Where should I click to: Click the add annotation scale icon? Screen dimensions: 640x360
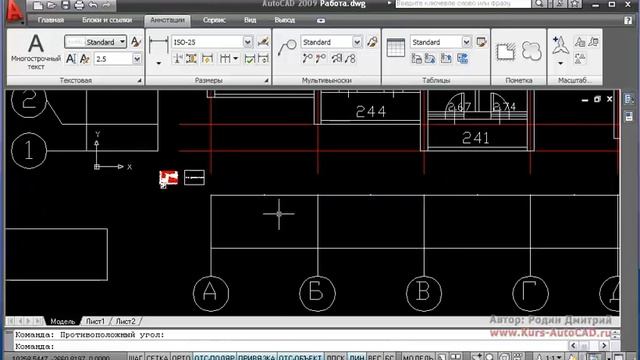tap(560, 45)
